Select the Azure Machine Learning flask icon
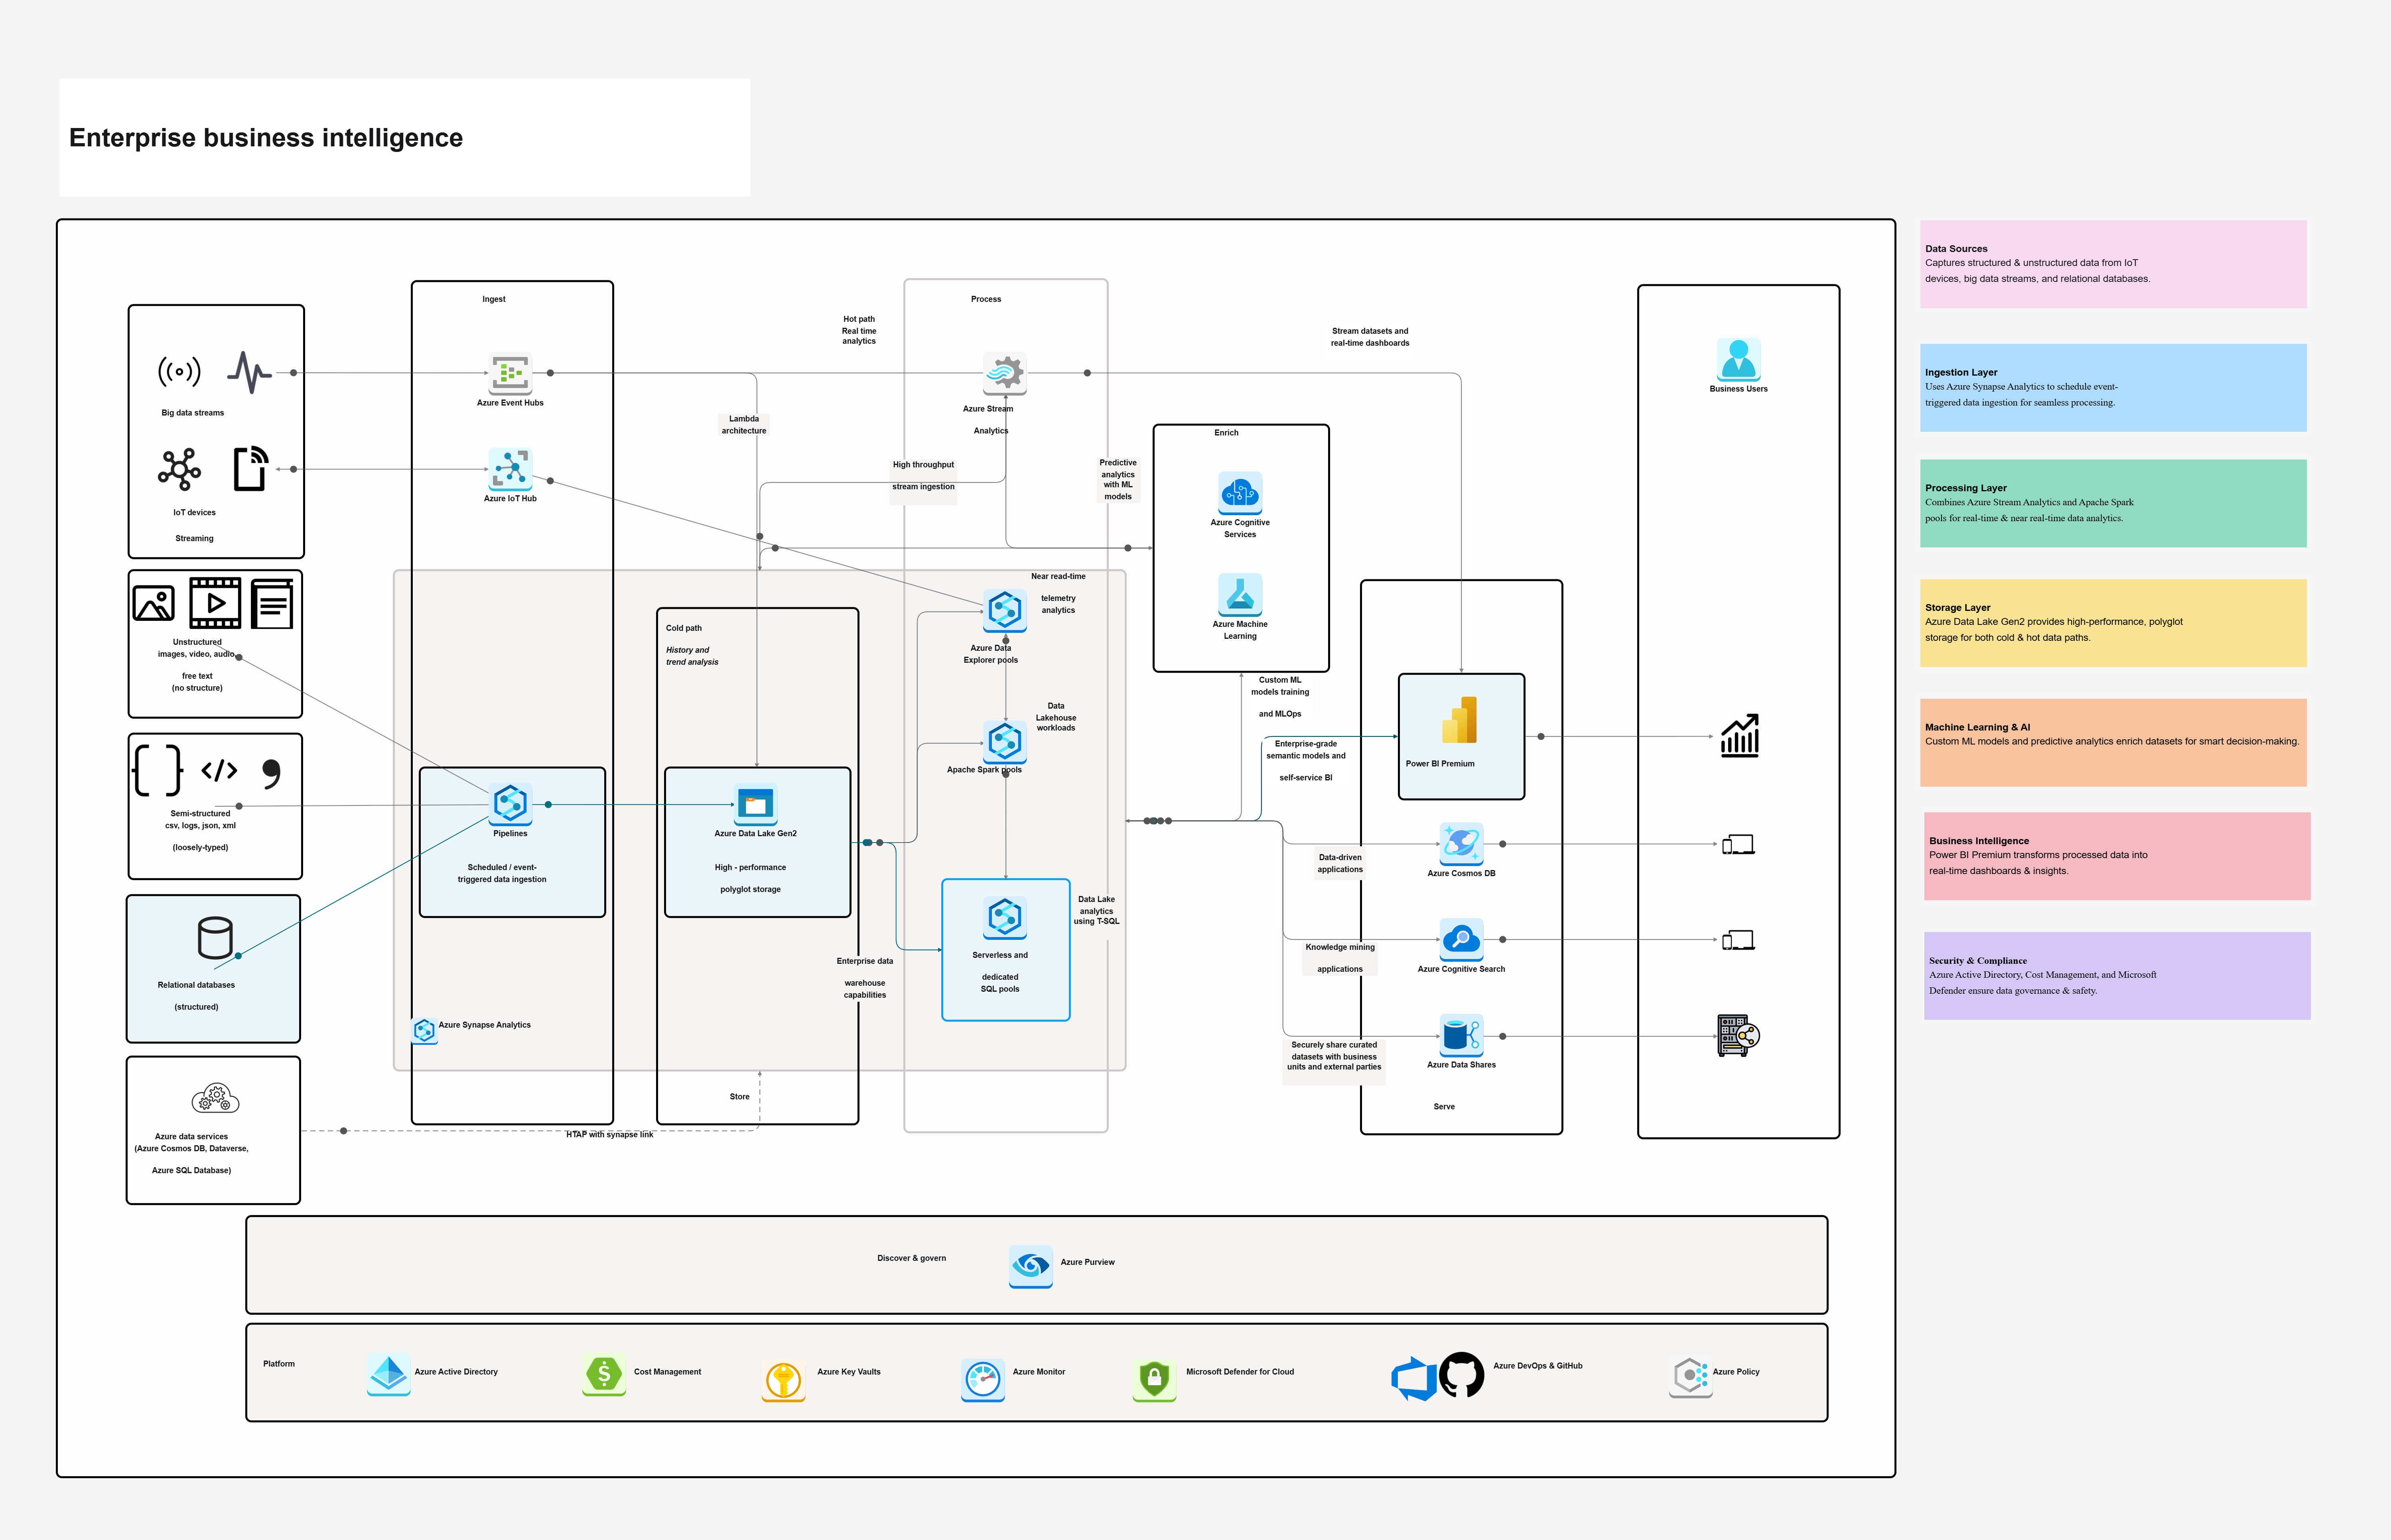The height and width of the screenshot is (1540, 2391). pos(1240,594)
